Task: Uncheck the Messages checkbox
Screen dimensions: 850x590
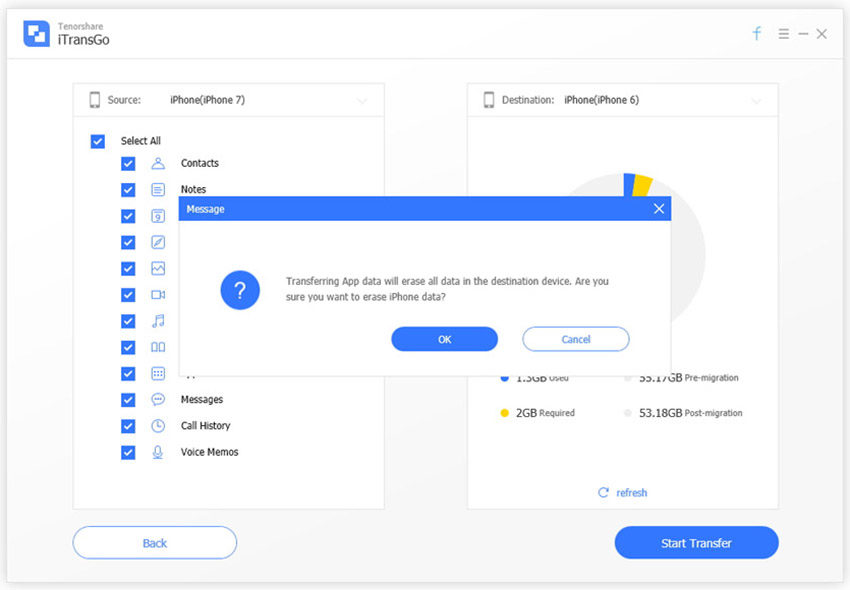Action: 128,400
